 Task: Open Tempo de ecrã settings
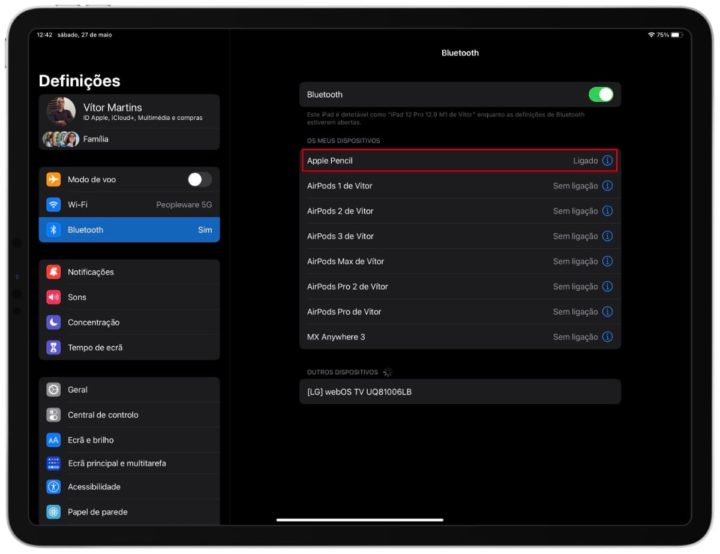point(129,347)
